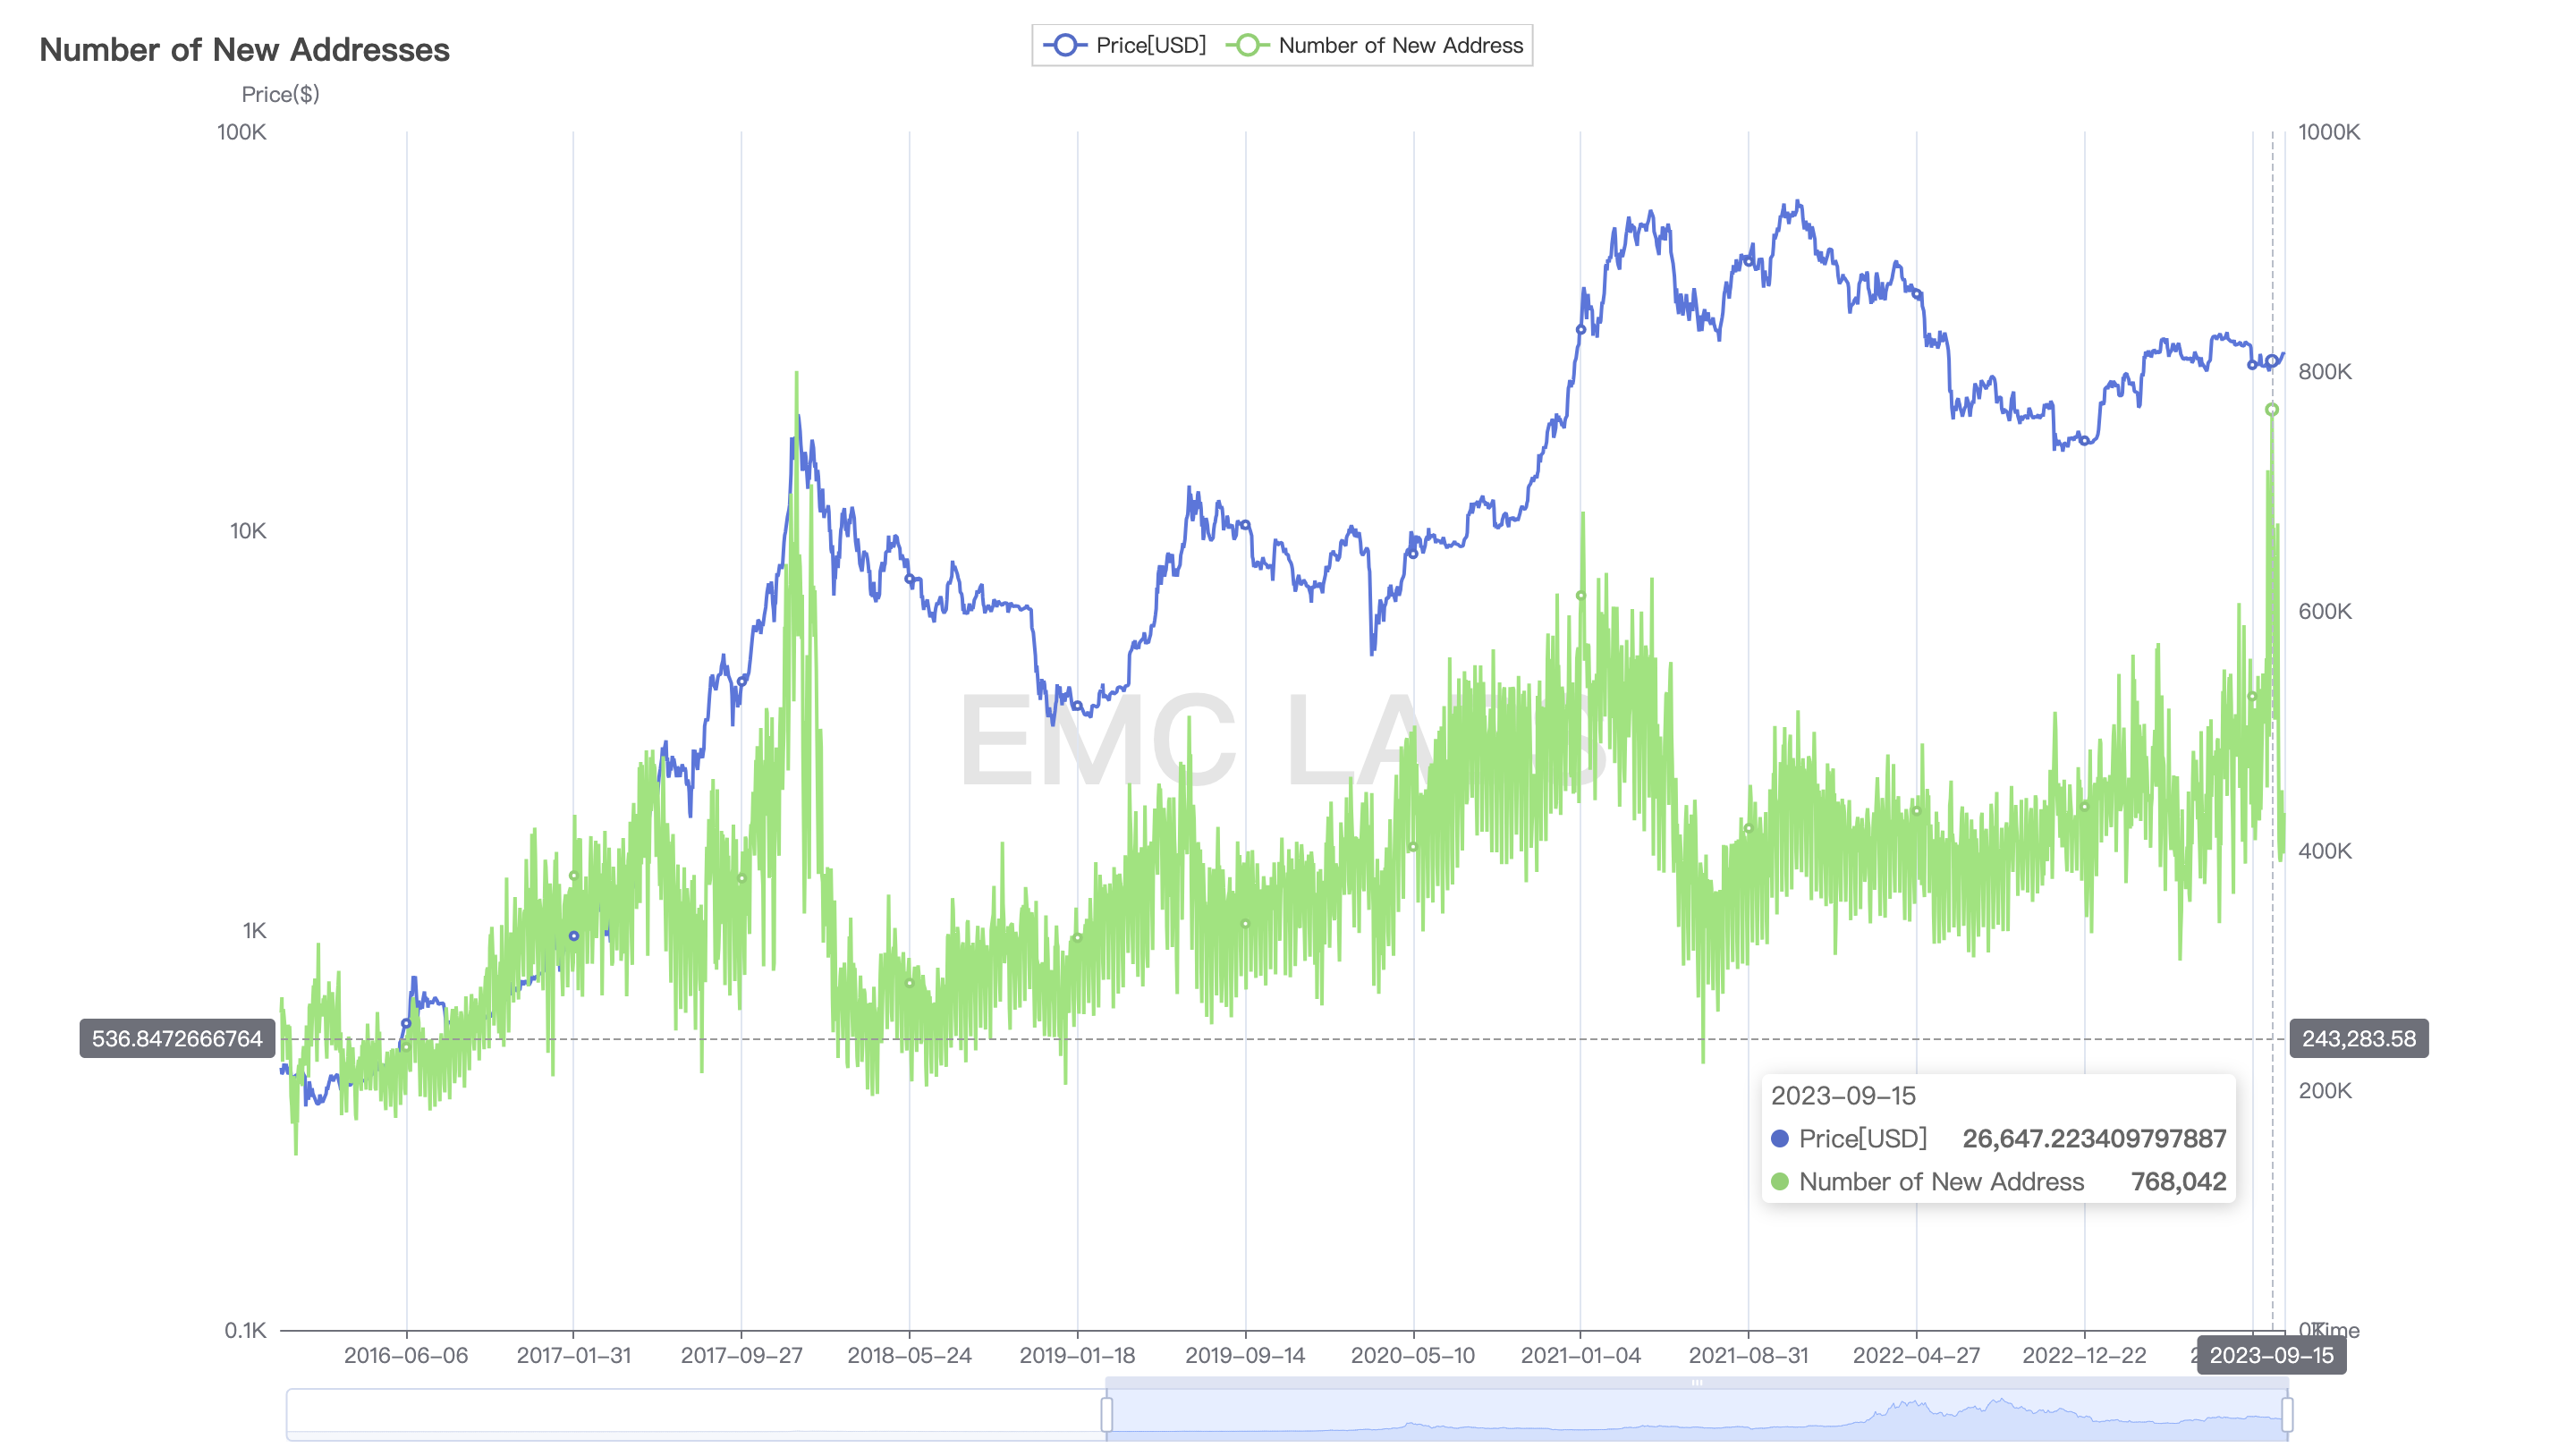Click the right data zoom slider handle
Image resolution: width=2567 pixels, height=1456 pixels.
click(2287, 1414)
